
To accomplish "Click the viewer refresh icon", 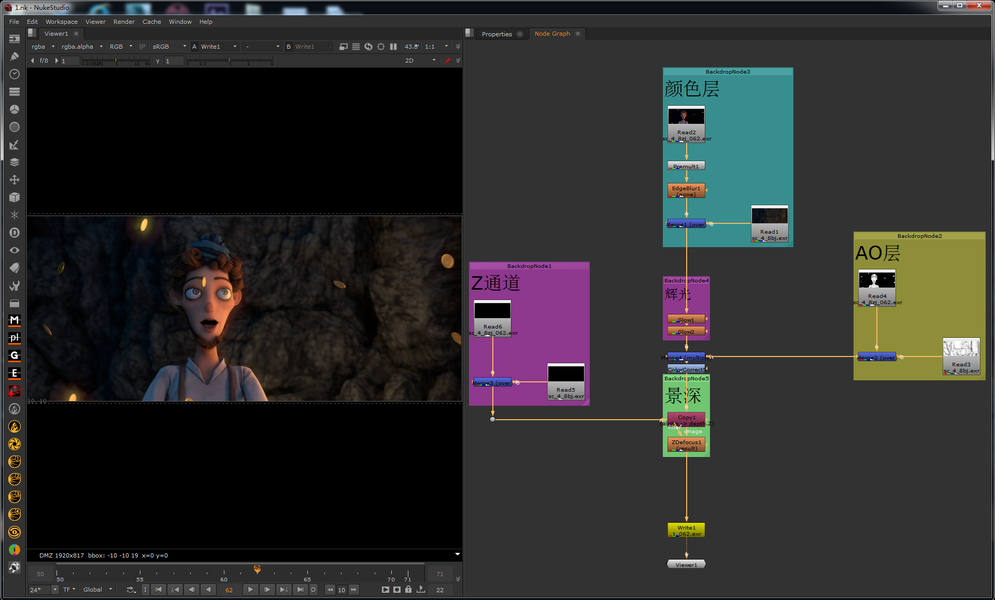I will [368, 46].
